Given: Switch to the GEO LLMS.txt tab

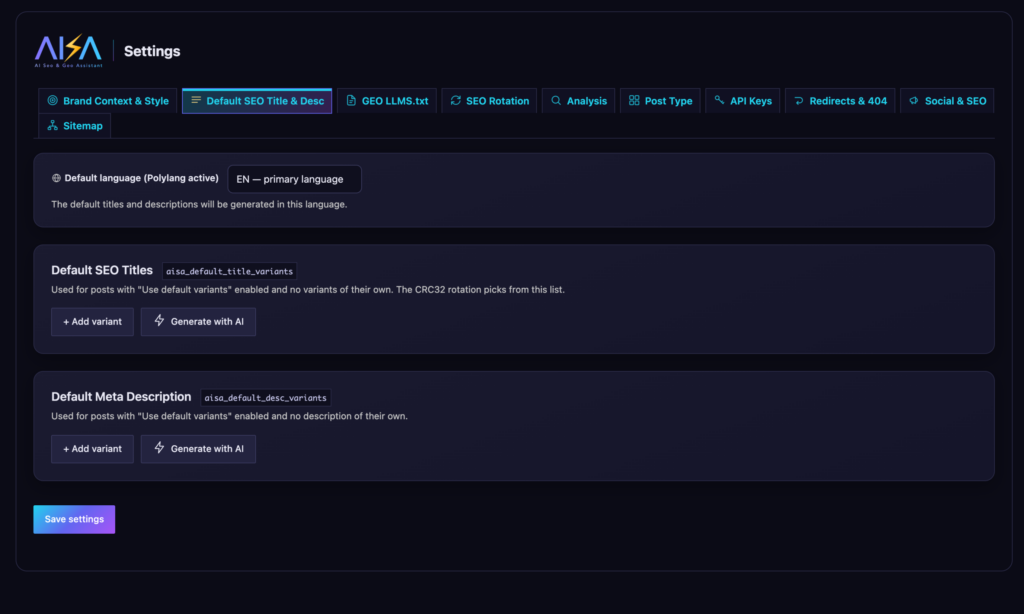Looking at the screenshot, I should pyautogui.click(x=387, y=101).
